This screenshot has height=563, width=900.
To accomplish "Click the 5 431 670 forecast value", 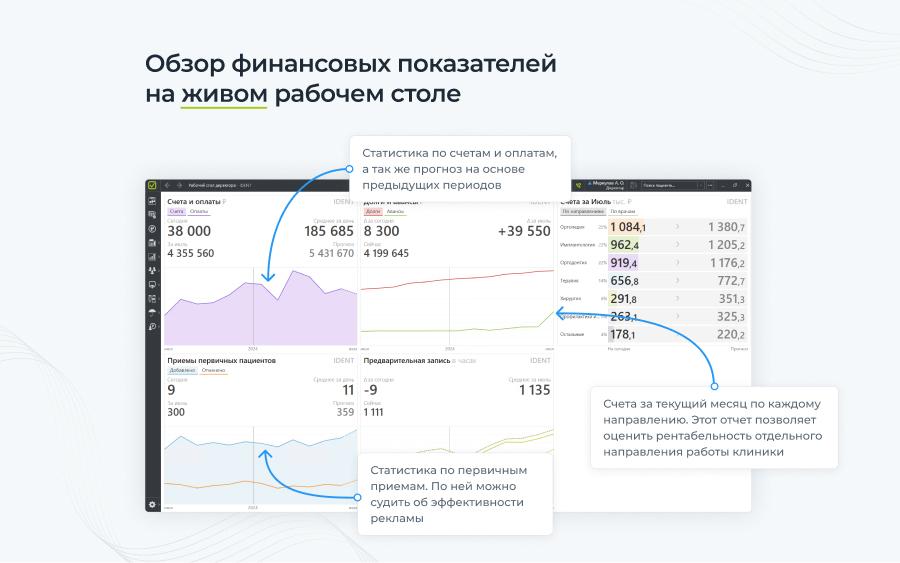I will coord(331,253).
